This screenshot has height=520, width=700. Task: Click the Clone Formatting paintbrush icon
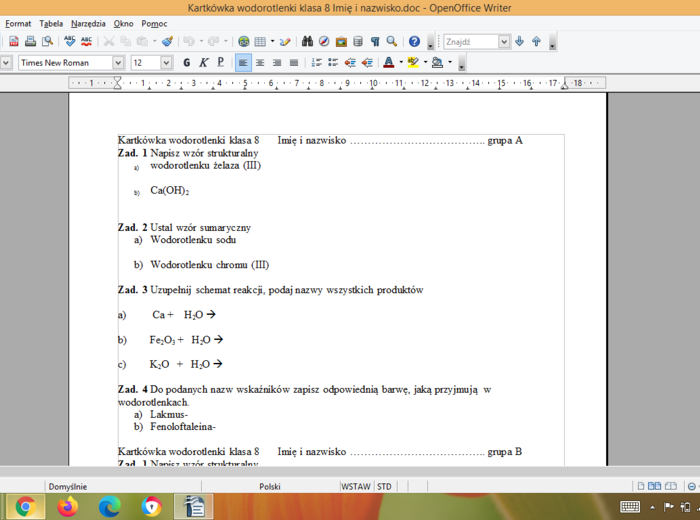coord(167,42)
